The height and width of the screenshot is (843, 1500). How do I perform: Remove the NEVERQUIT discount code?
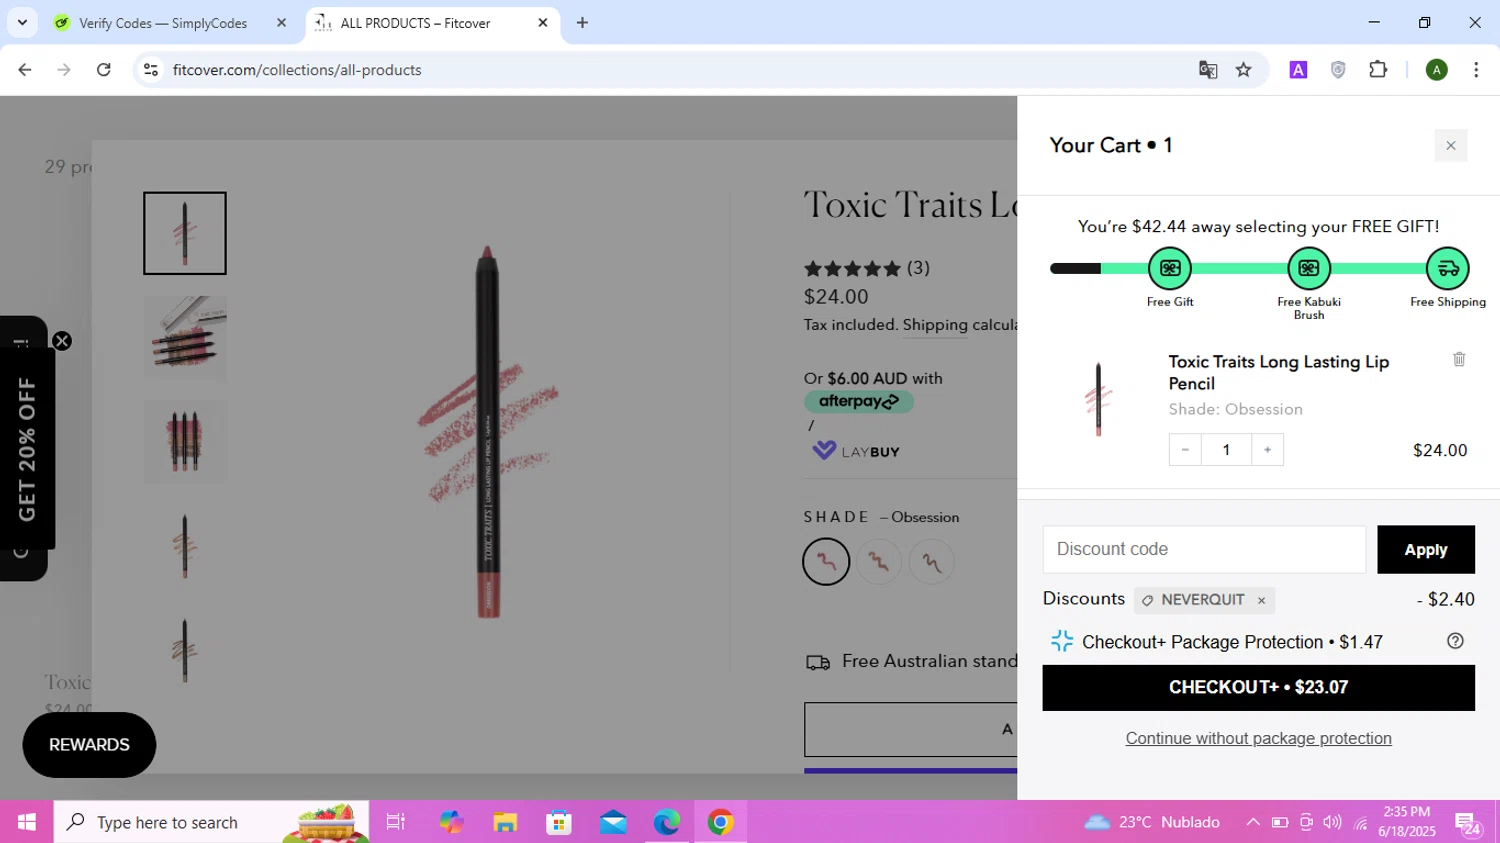[1261, 600]
